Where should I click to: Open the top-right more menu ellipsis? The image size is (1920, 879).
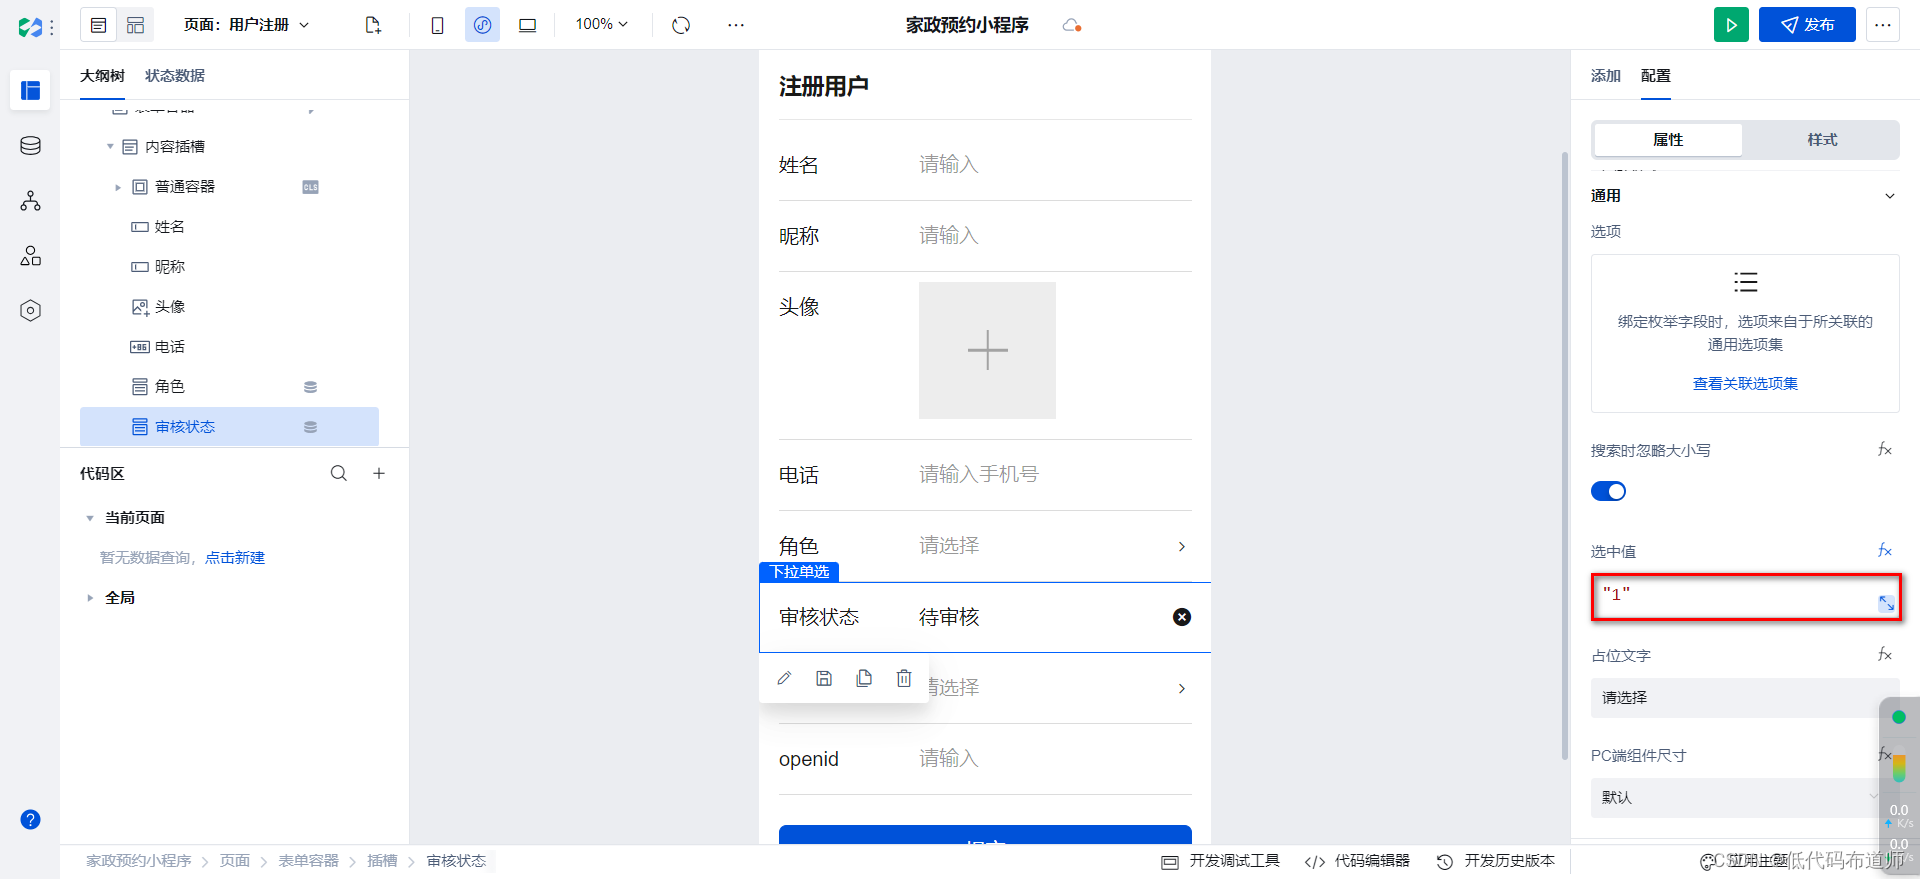click(x=1883, y=25)
